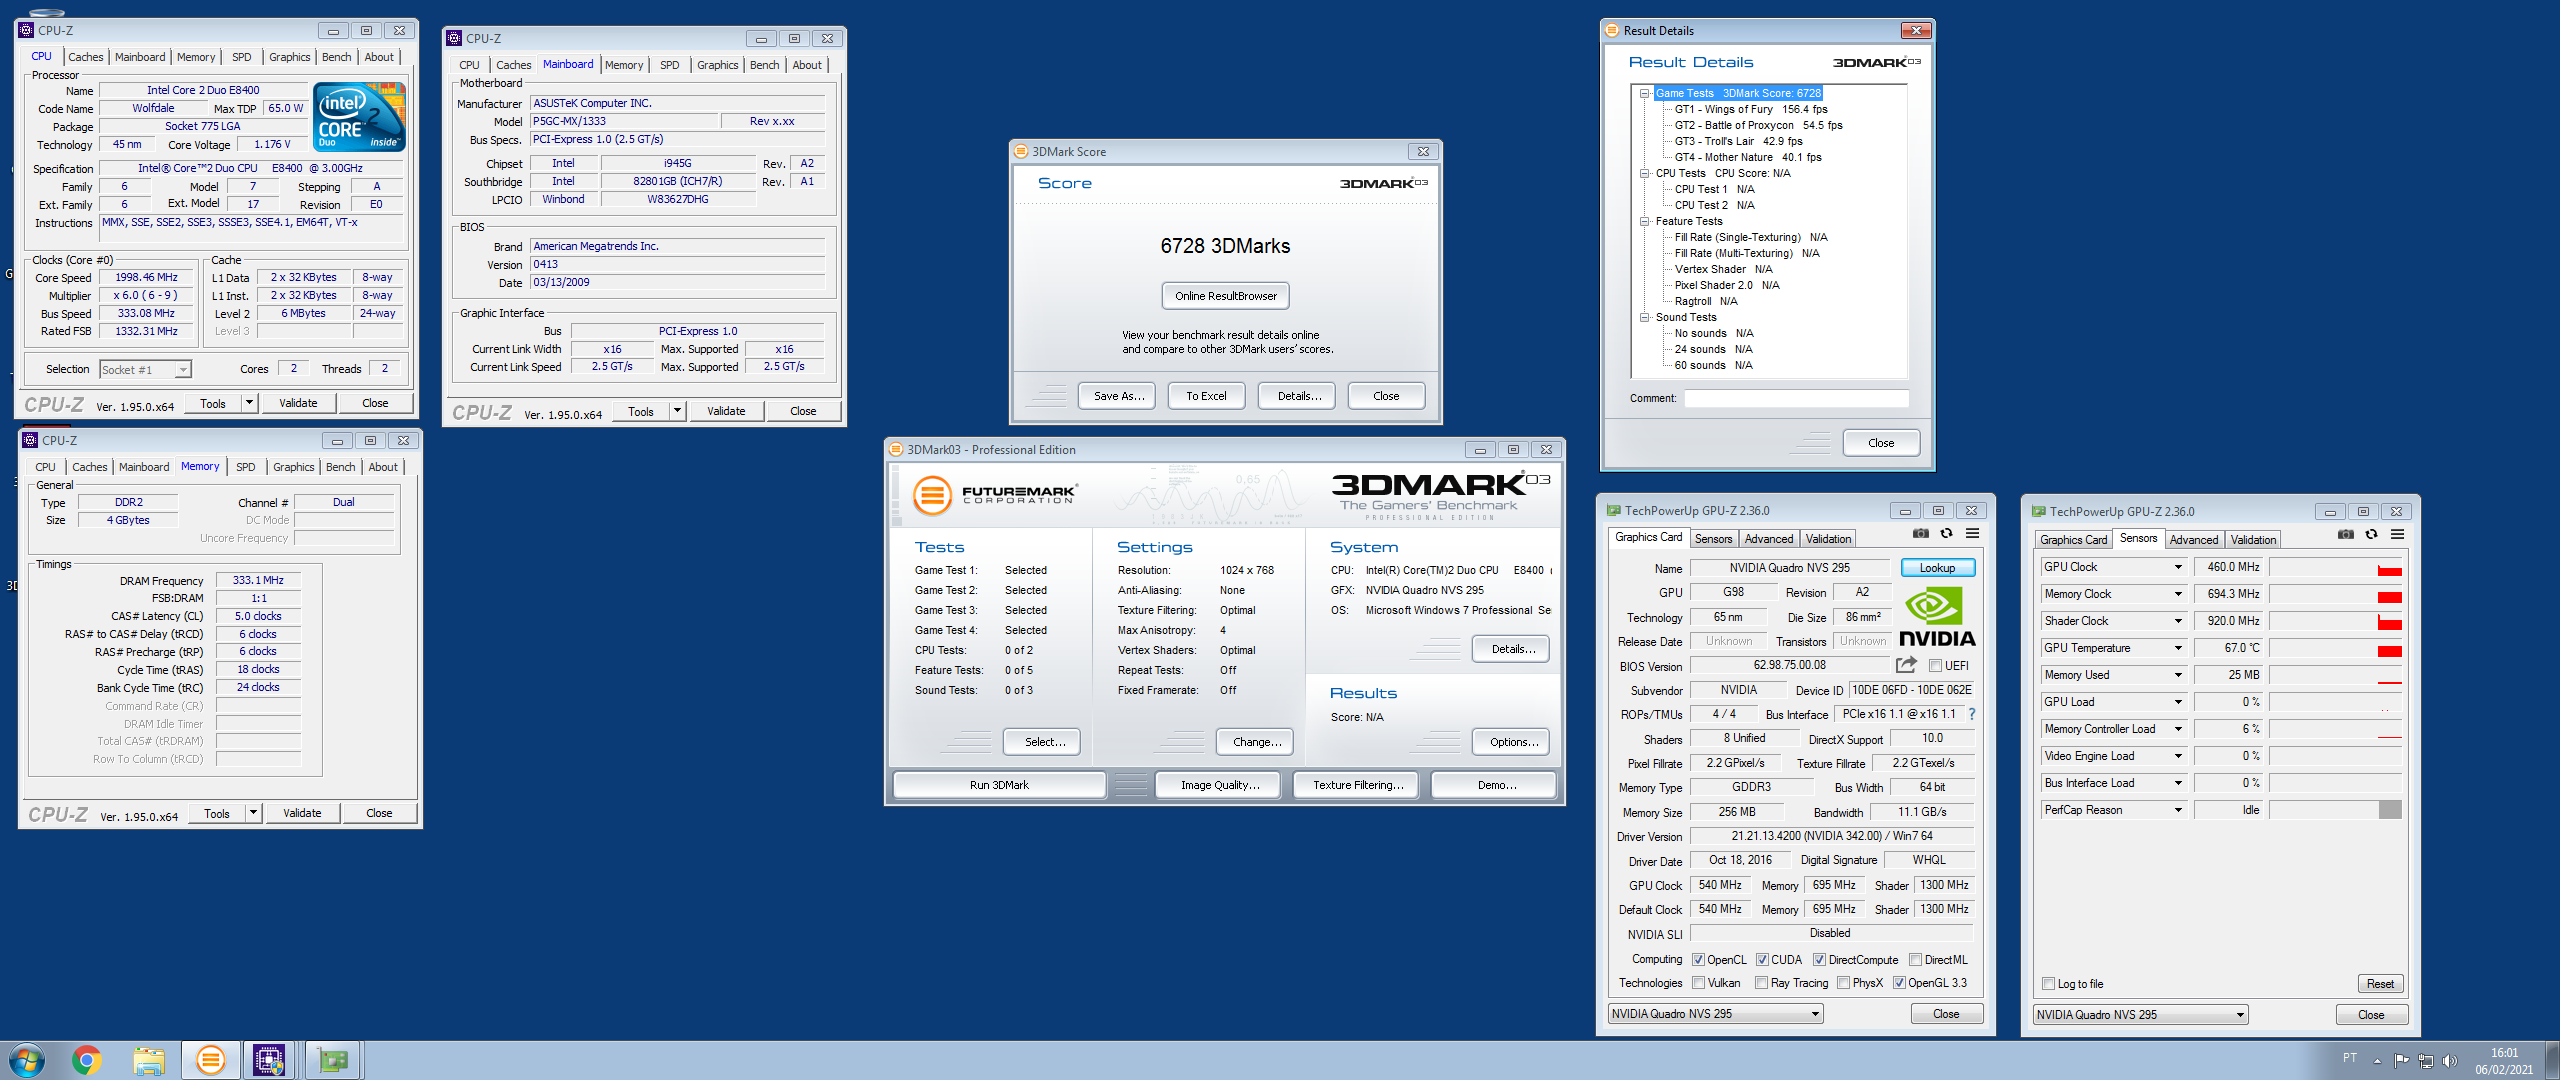The width and height of the screenshot is (2560, 1080).
Task: Open hamburger menu in GPU-Z Sensors window
Action: click(2397, 534)
